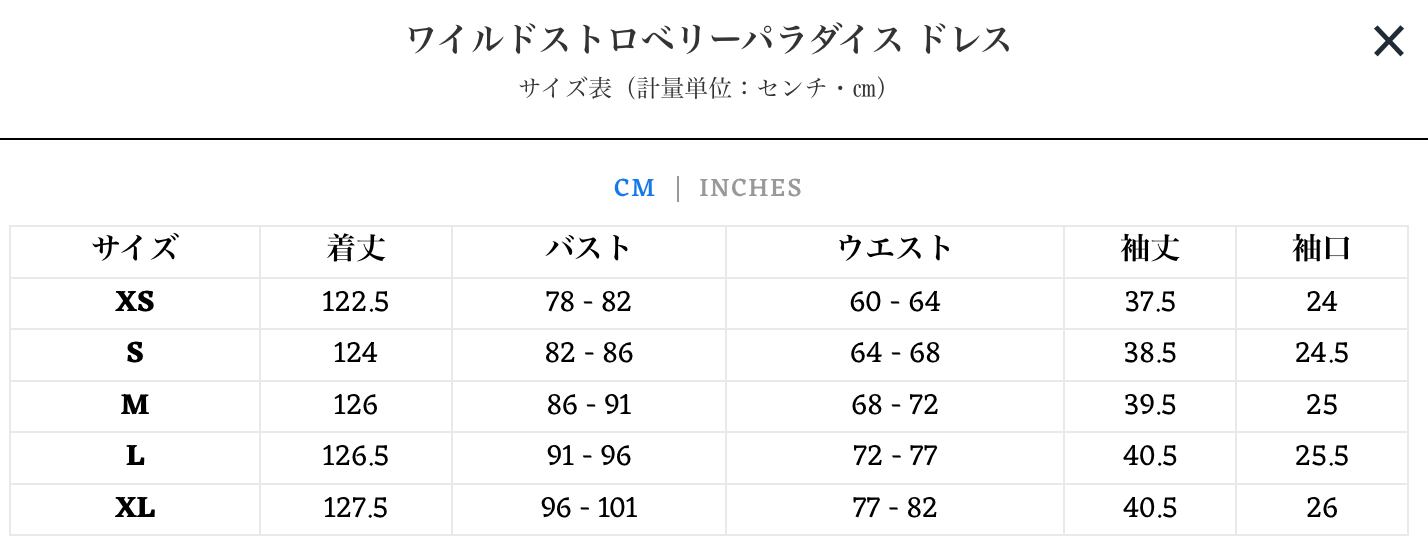
Task: Click the 122.5 length cell
Action: click(356, 301)
